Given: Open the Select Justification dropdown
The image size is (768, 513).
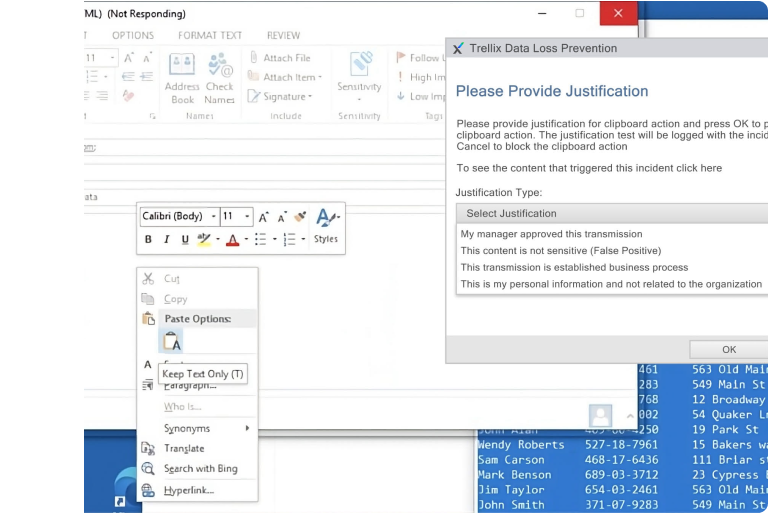Looking at the screenshot, I should click(x=612, y=214).
